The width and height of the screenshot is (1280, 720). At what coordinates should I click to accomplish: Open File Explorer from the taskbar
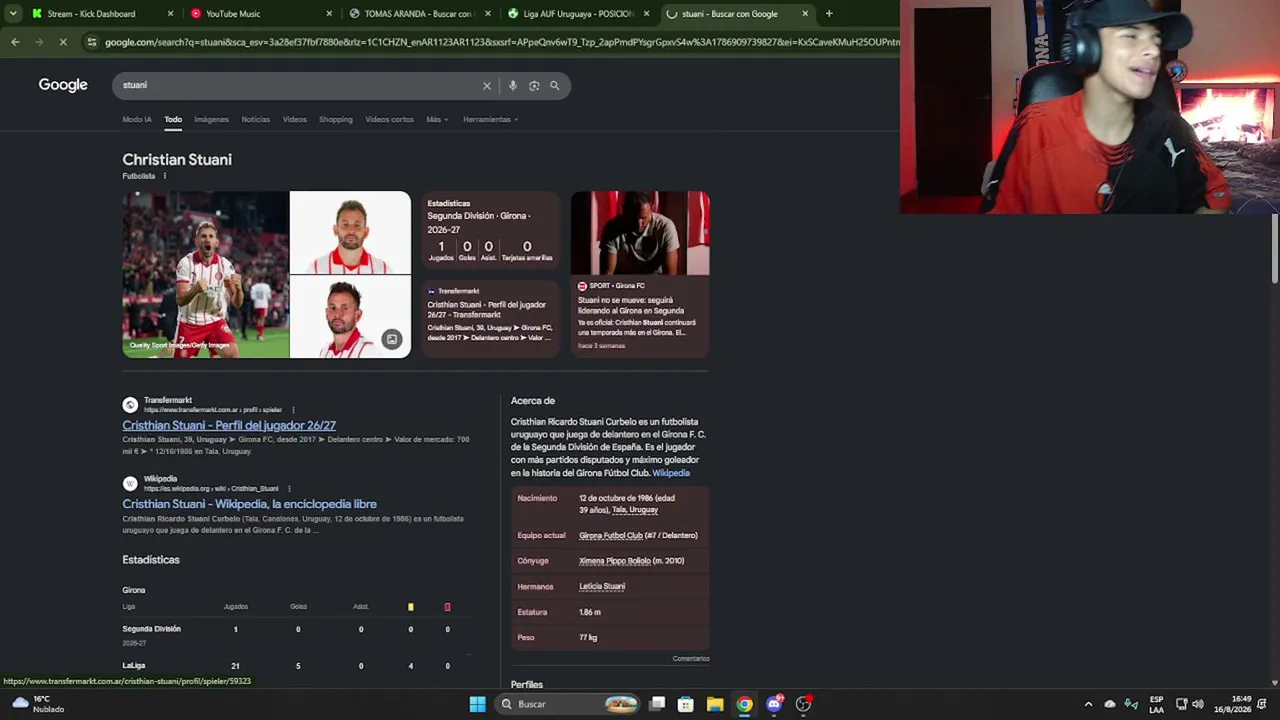pyautogui.click(x=715, y=704)
